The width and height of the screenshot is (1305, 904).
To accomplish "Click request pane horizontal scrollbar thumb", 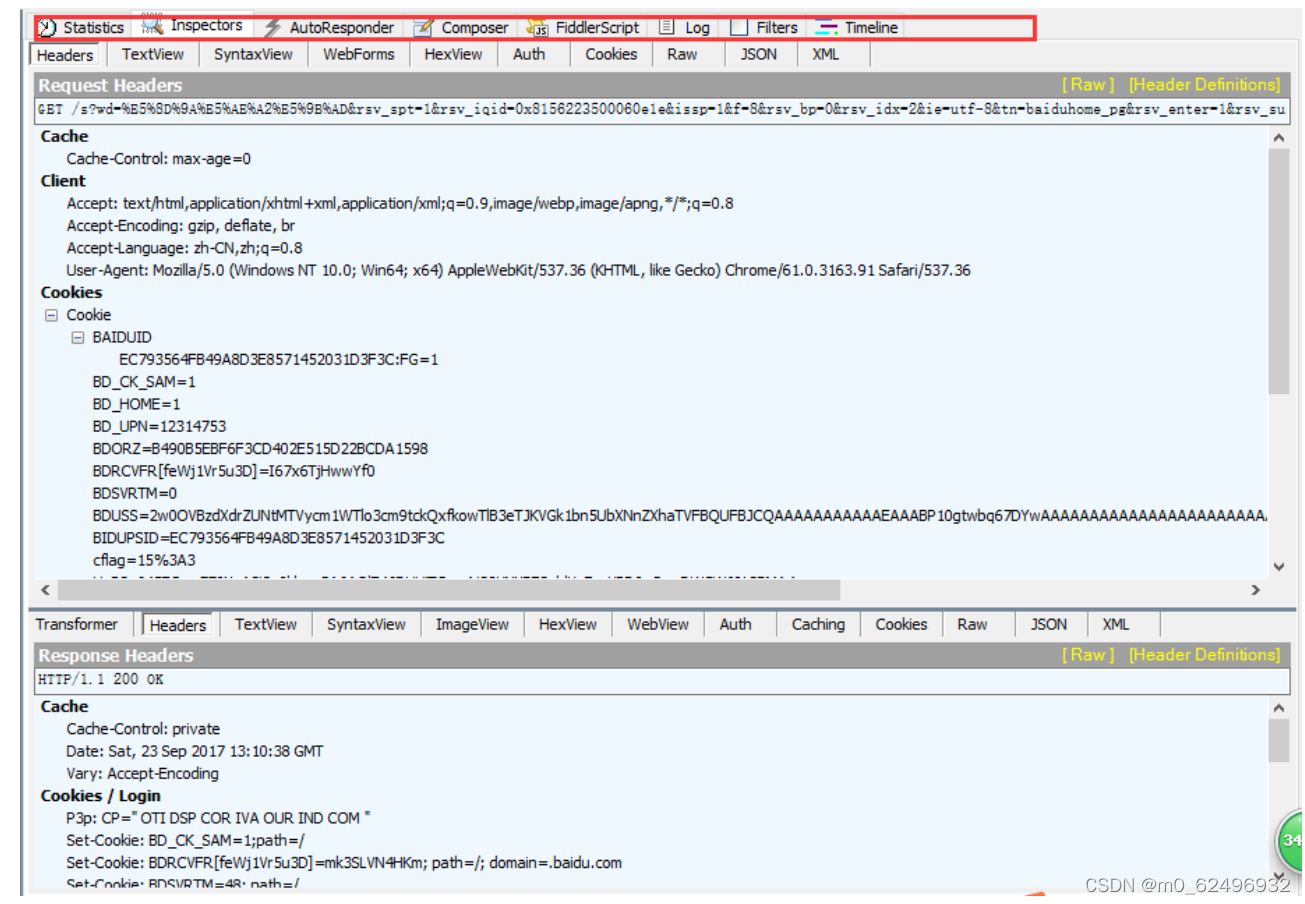I will click(447, 590).
